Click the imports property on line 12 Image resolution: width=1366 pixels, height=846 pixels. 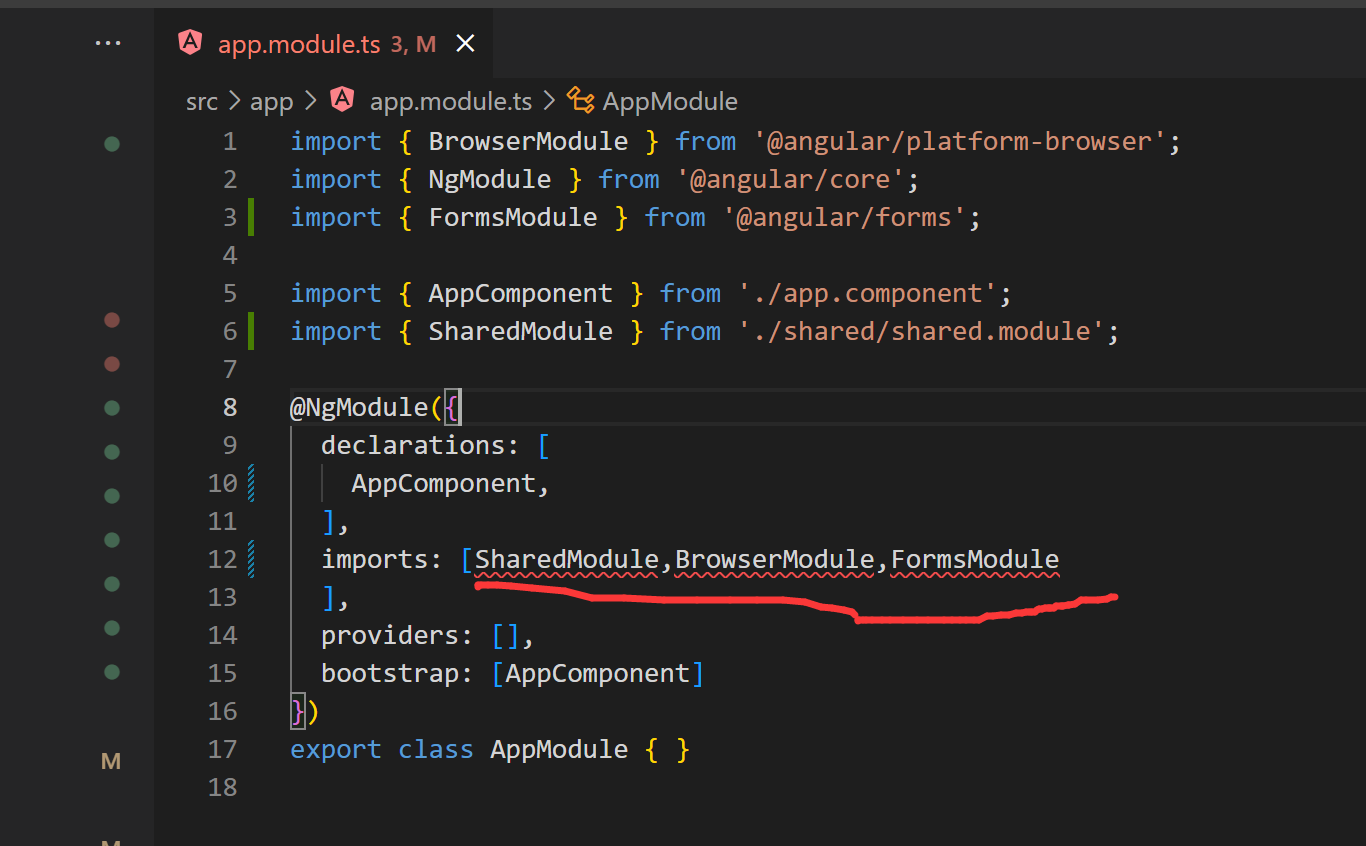point(374,560)
